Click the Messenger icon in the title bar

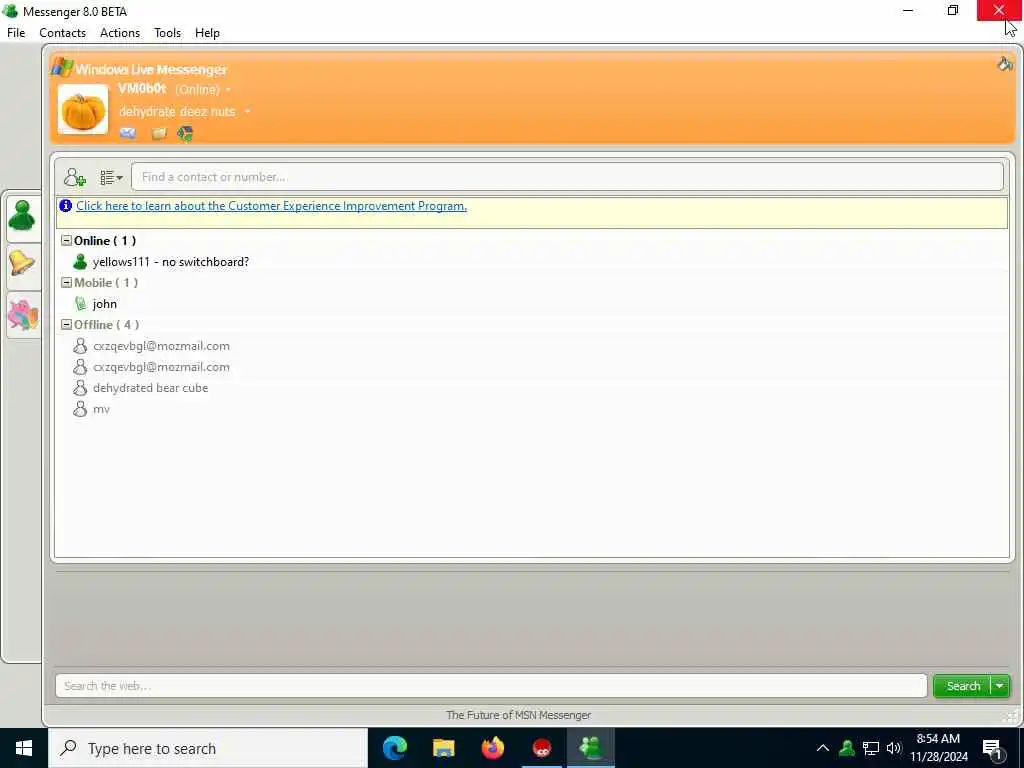pyautogui.click(x=10, y=11)
